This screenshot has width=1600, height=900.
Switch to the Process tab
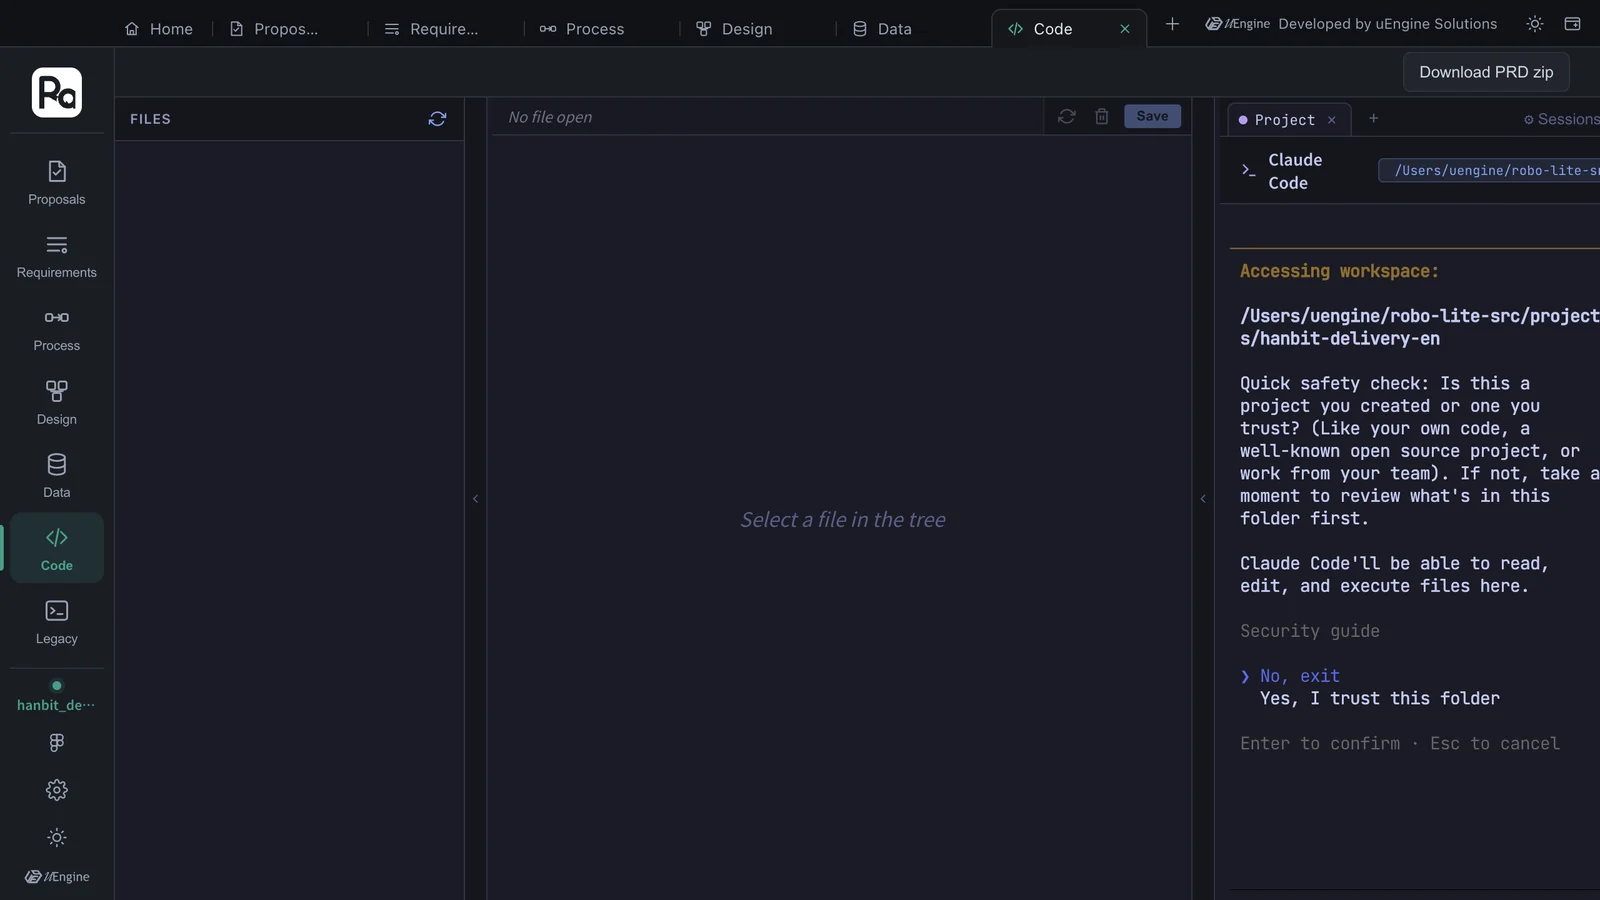582,29
